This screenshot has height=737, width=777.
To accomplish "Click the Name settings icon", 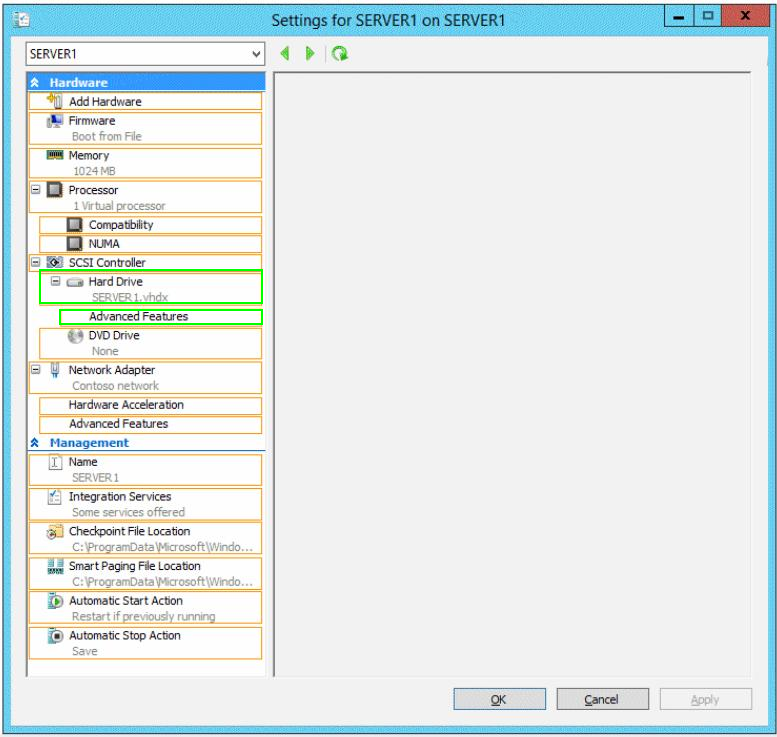I will coord(55,462).
